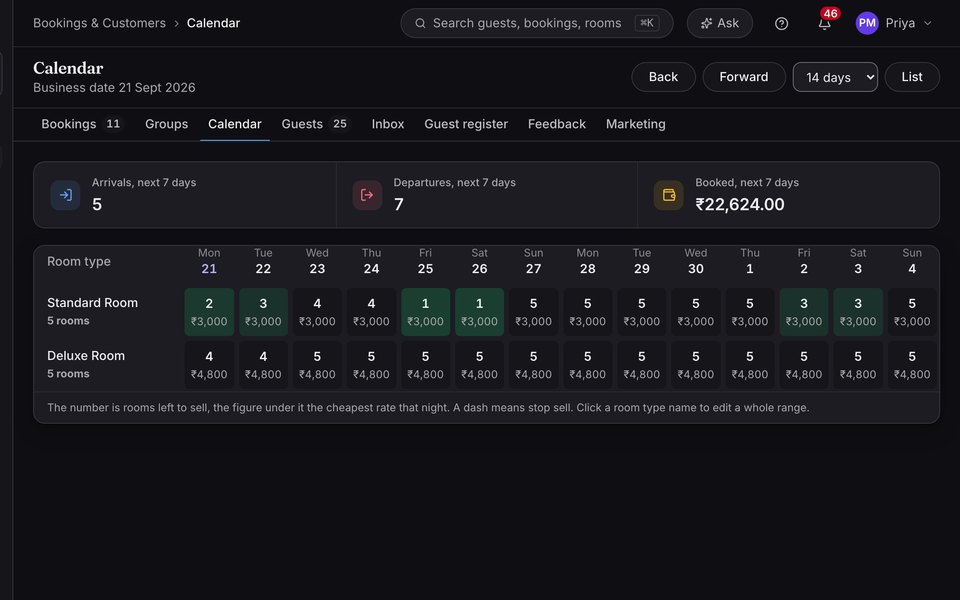
Task: Go to the Inbox tab
Action: [388, 124]
